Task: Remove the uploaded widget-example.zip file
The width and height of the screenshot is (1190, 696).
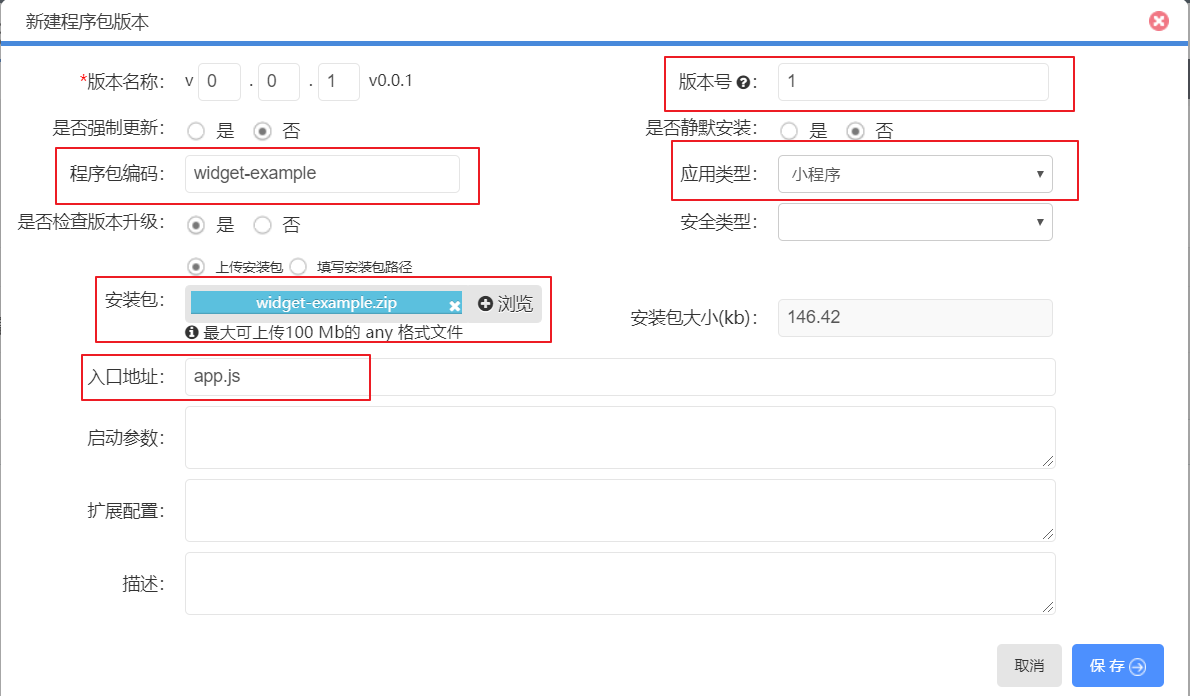Action: coord(454,306)
